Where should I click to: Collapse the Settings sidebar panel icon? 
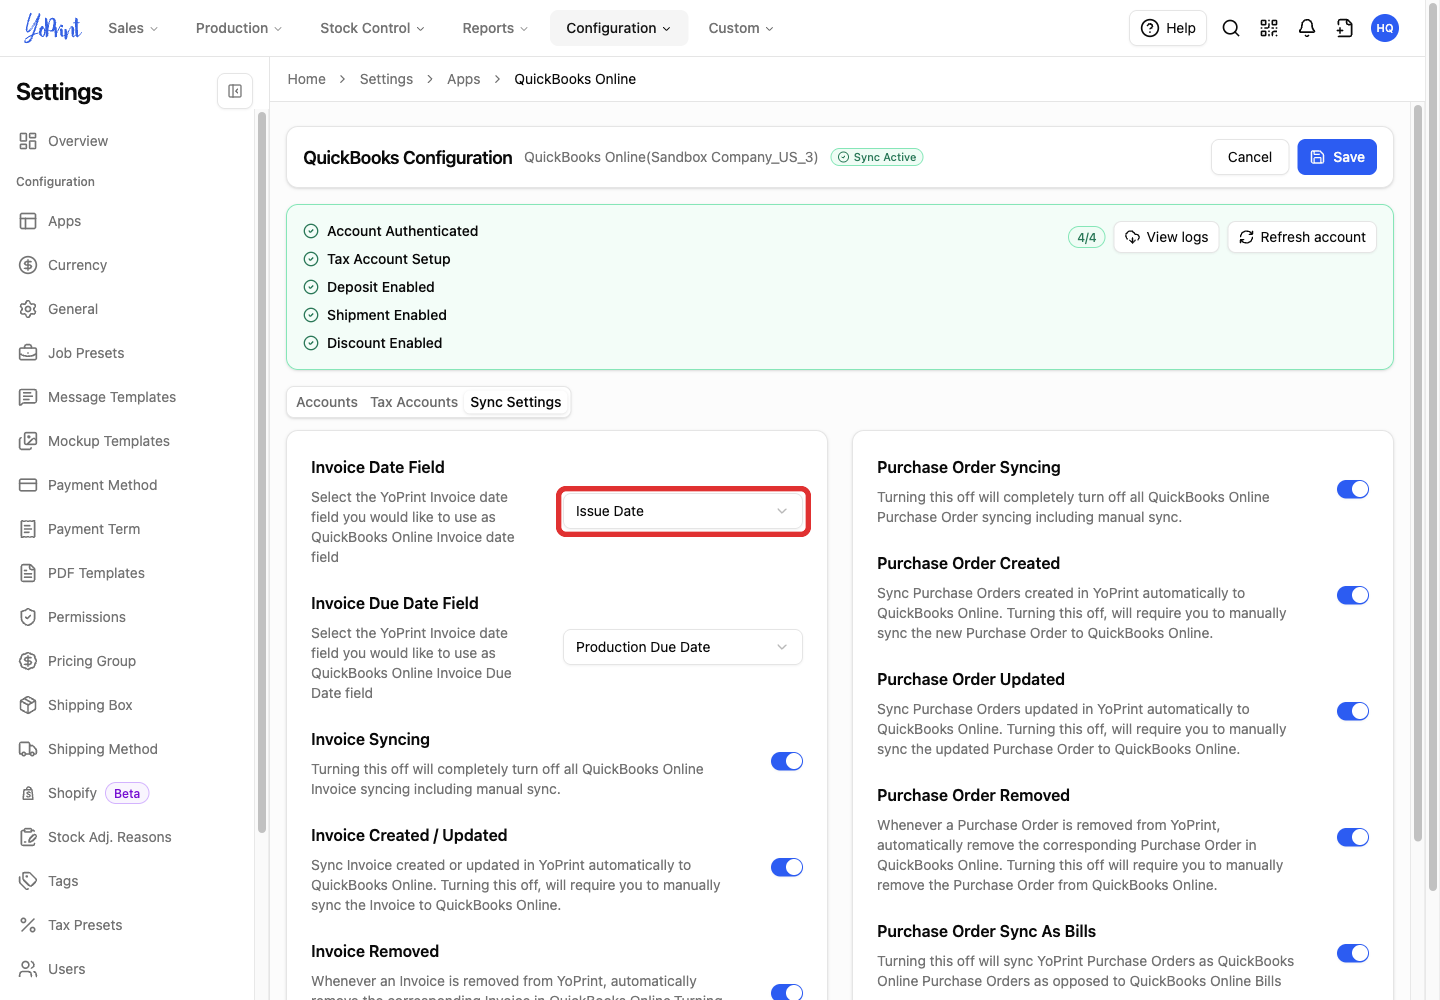(x=235, y=91)
